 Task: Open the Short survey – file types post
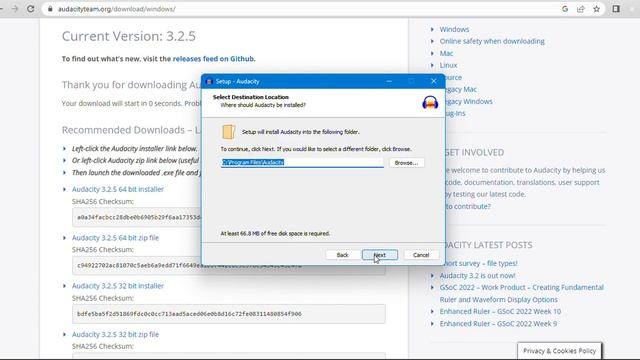[481, 263]
